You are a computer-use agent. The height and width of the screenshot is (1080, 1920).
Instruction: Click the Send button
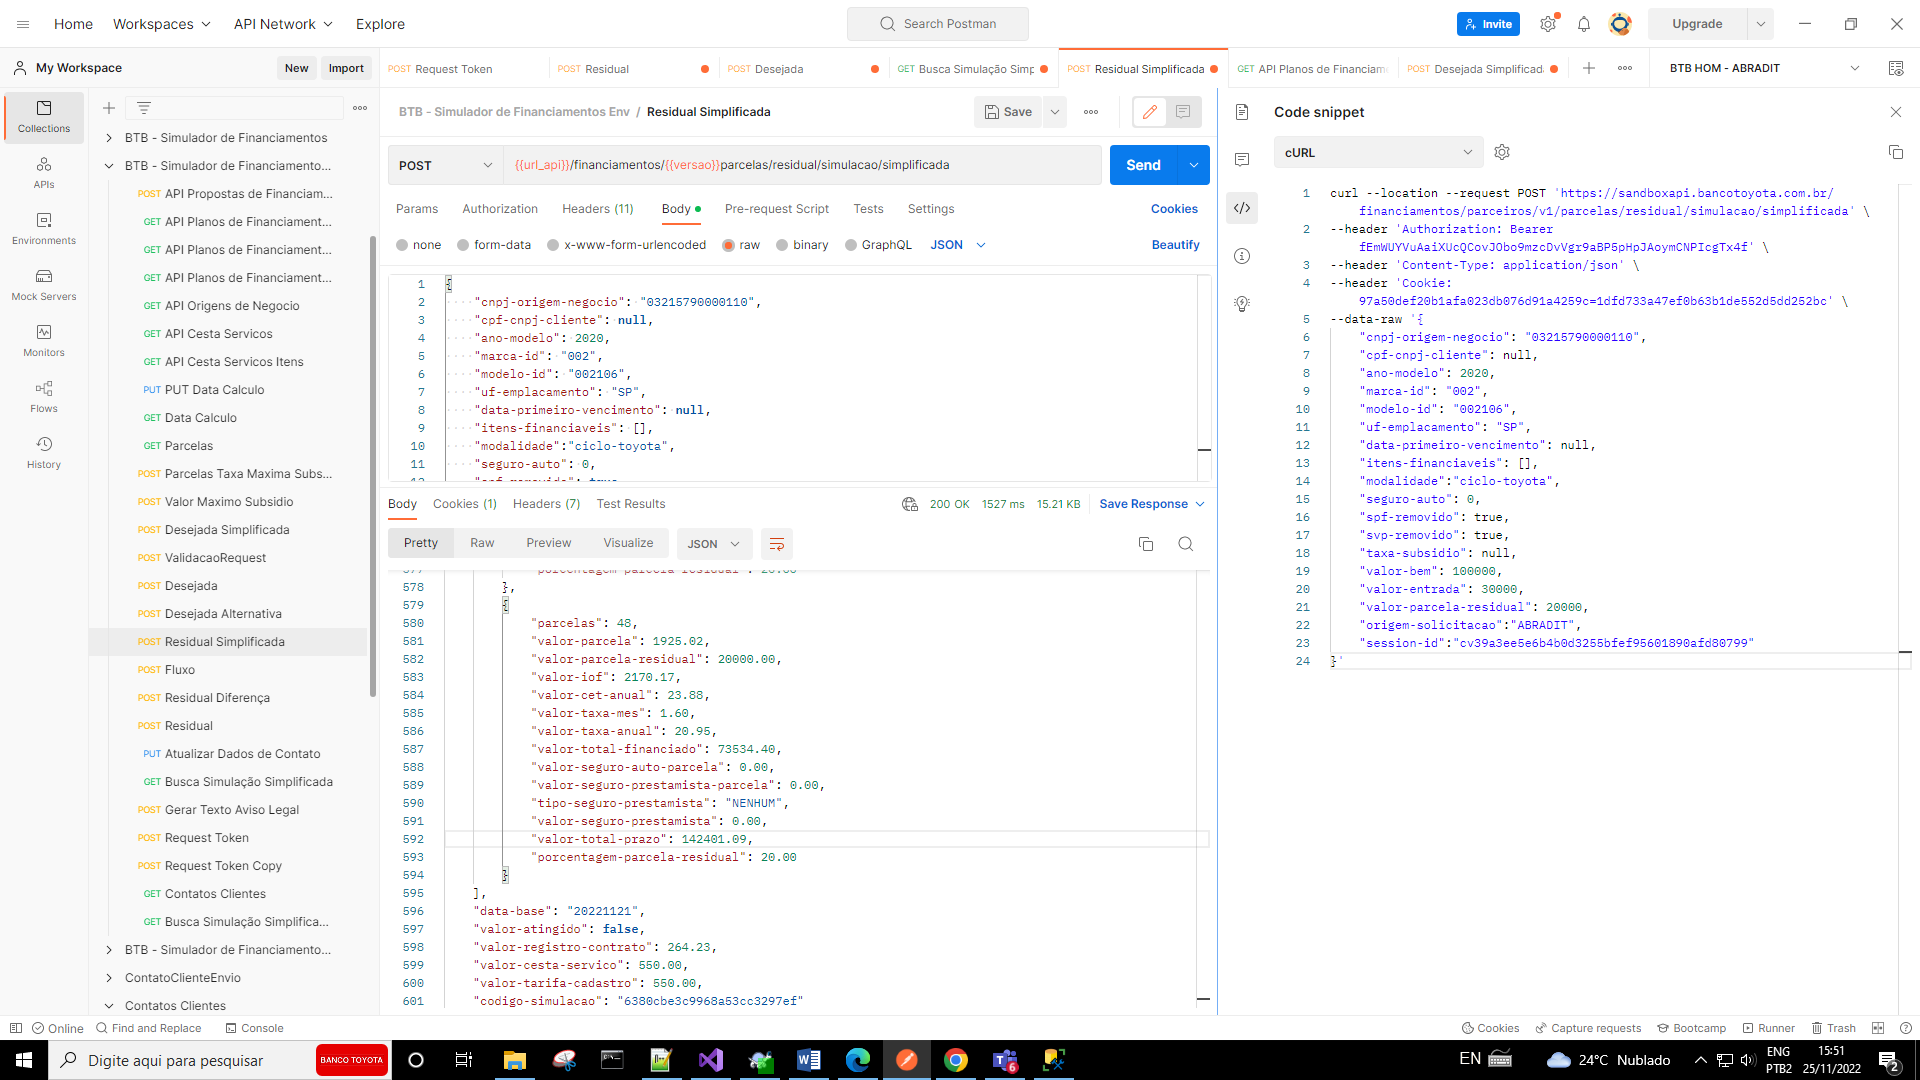click(x=1143, y=165)
